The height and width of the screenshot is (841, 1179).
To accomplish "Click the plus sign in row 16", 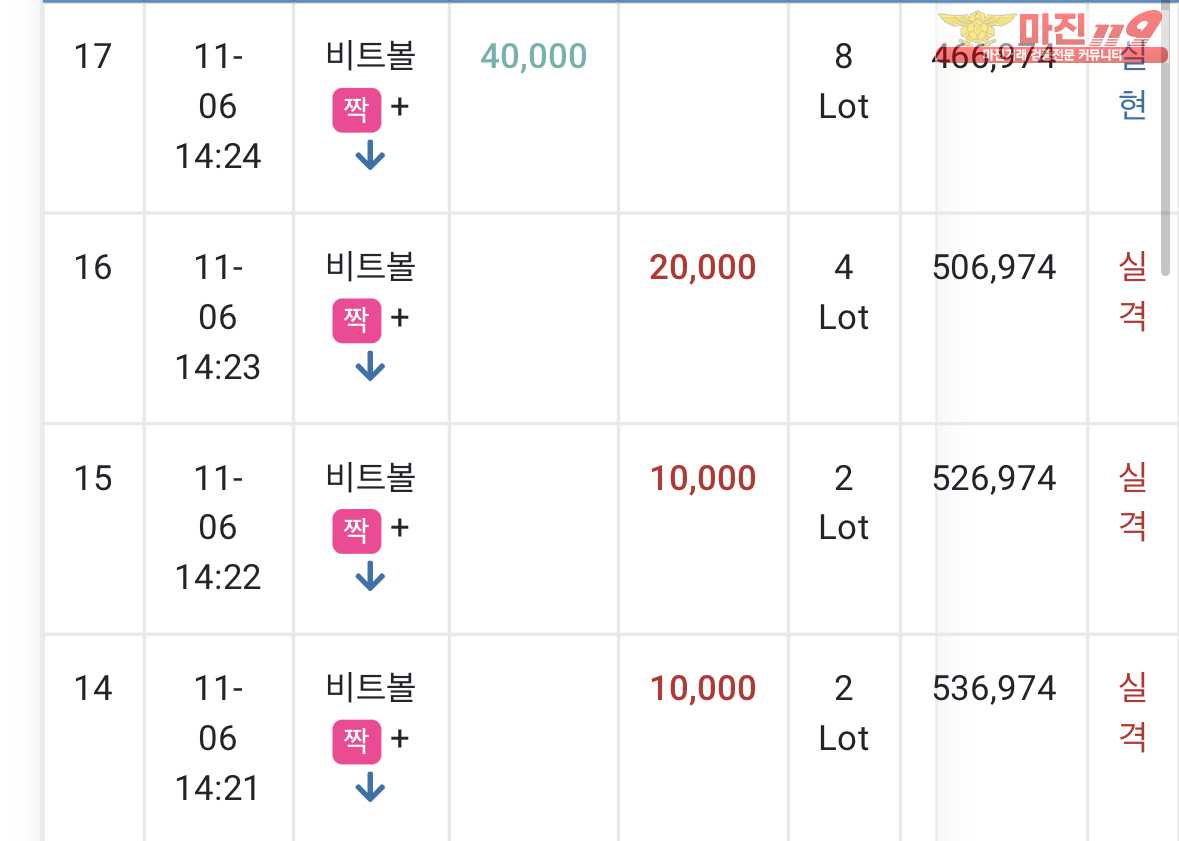I will coord(400,317).
